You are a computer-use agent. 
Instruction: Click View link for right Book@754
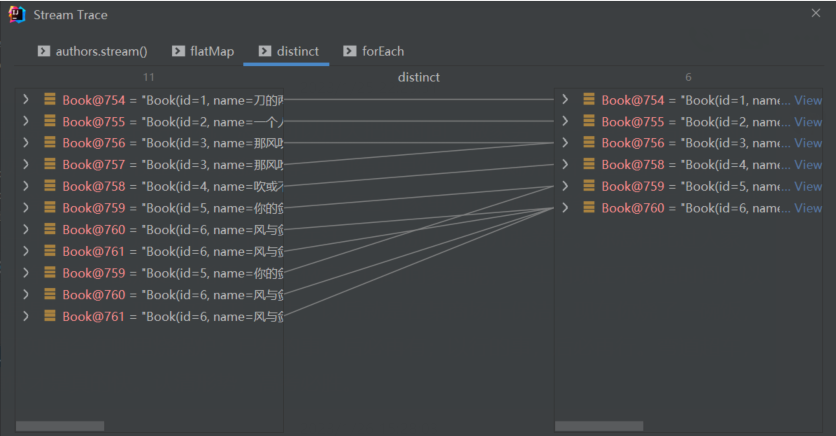click(x=808, y=100)
